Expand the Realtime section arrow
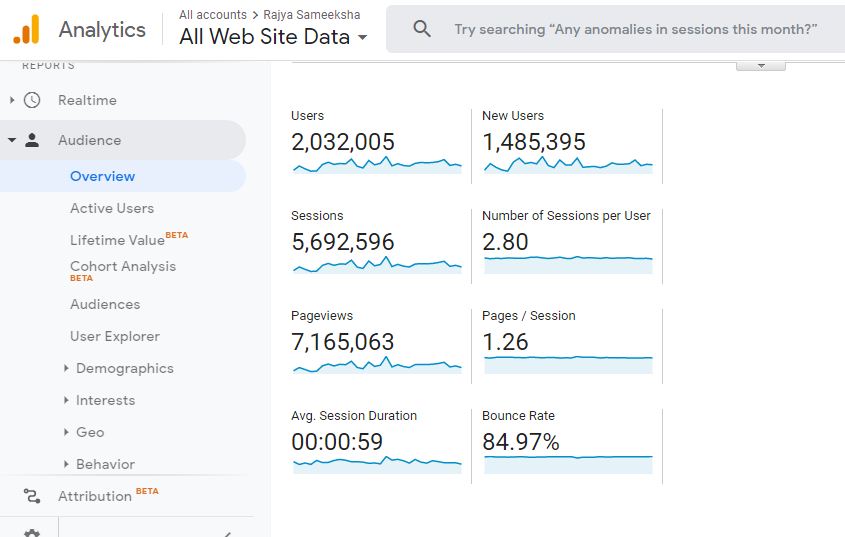The width and height of the screenshot is (845, 537). (12, 100)
